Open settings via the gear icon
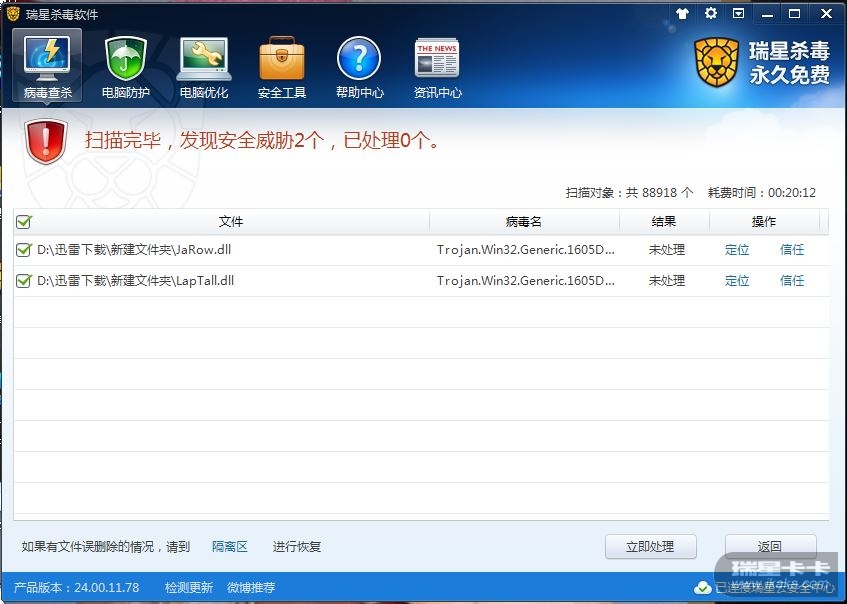The image size is (847, 604). [x=711, y=13]
